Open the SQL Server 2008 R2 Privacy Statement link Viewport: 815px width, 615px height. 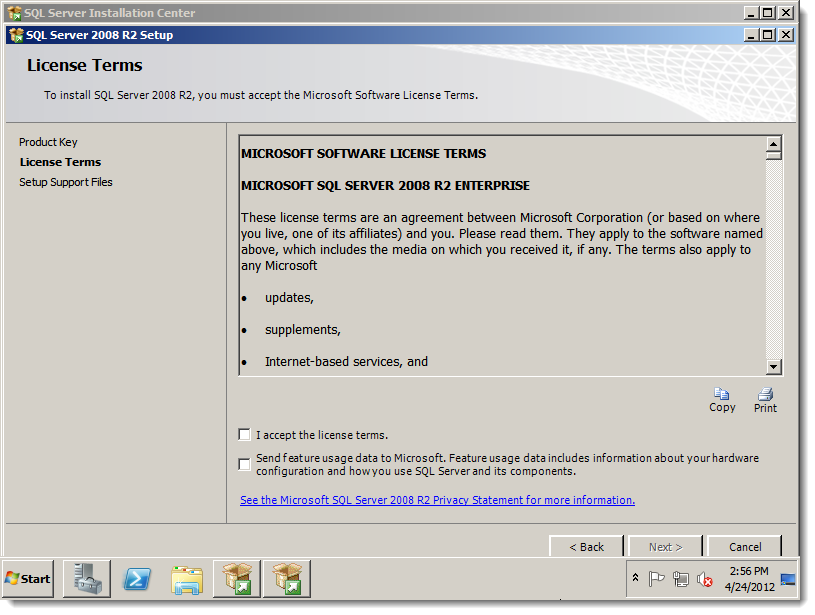pos(437,500)
